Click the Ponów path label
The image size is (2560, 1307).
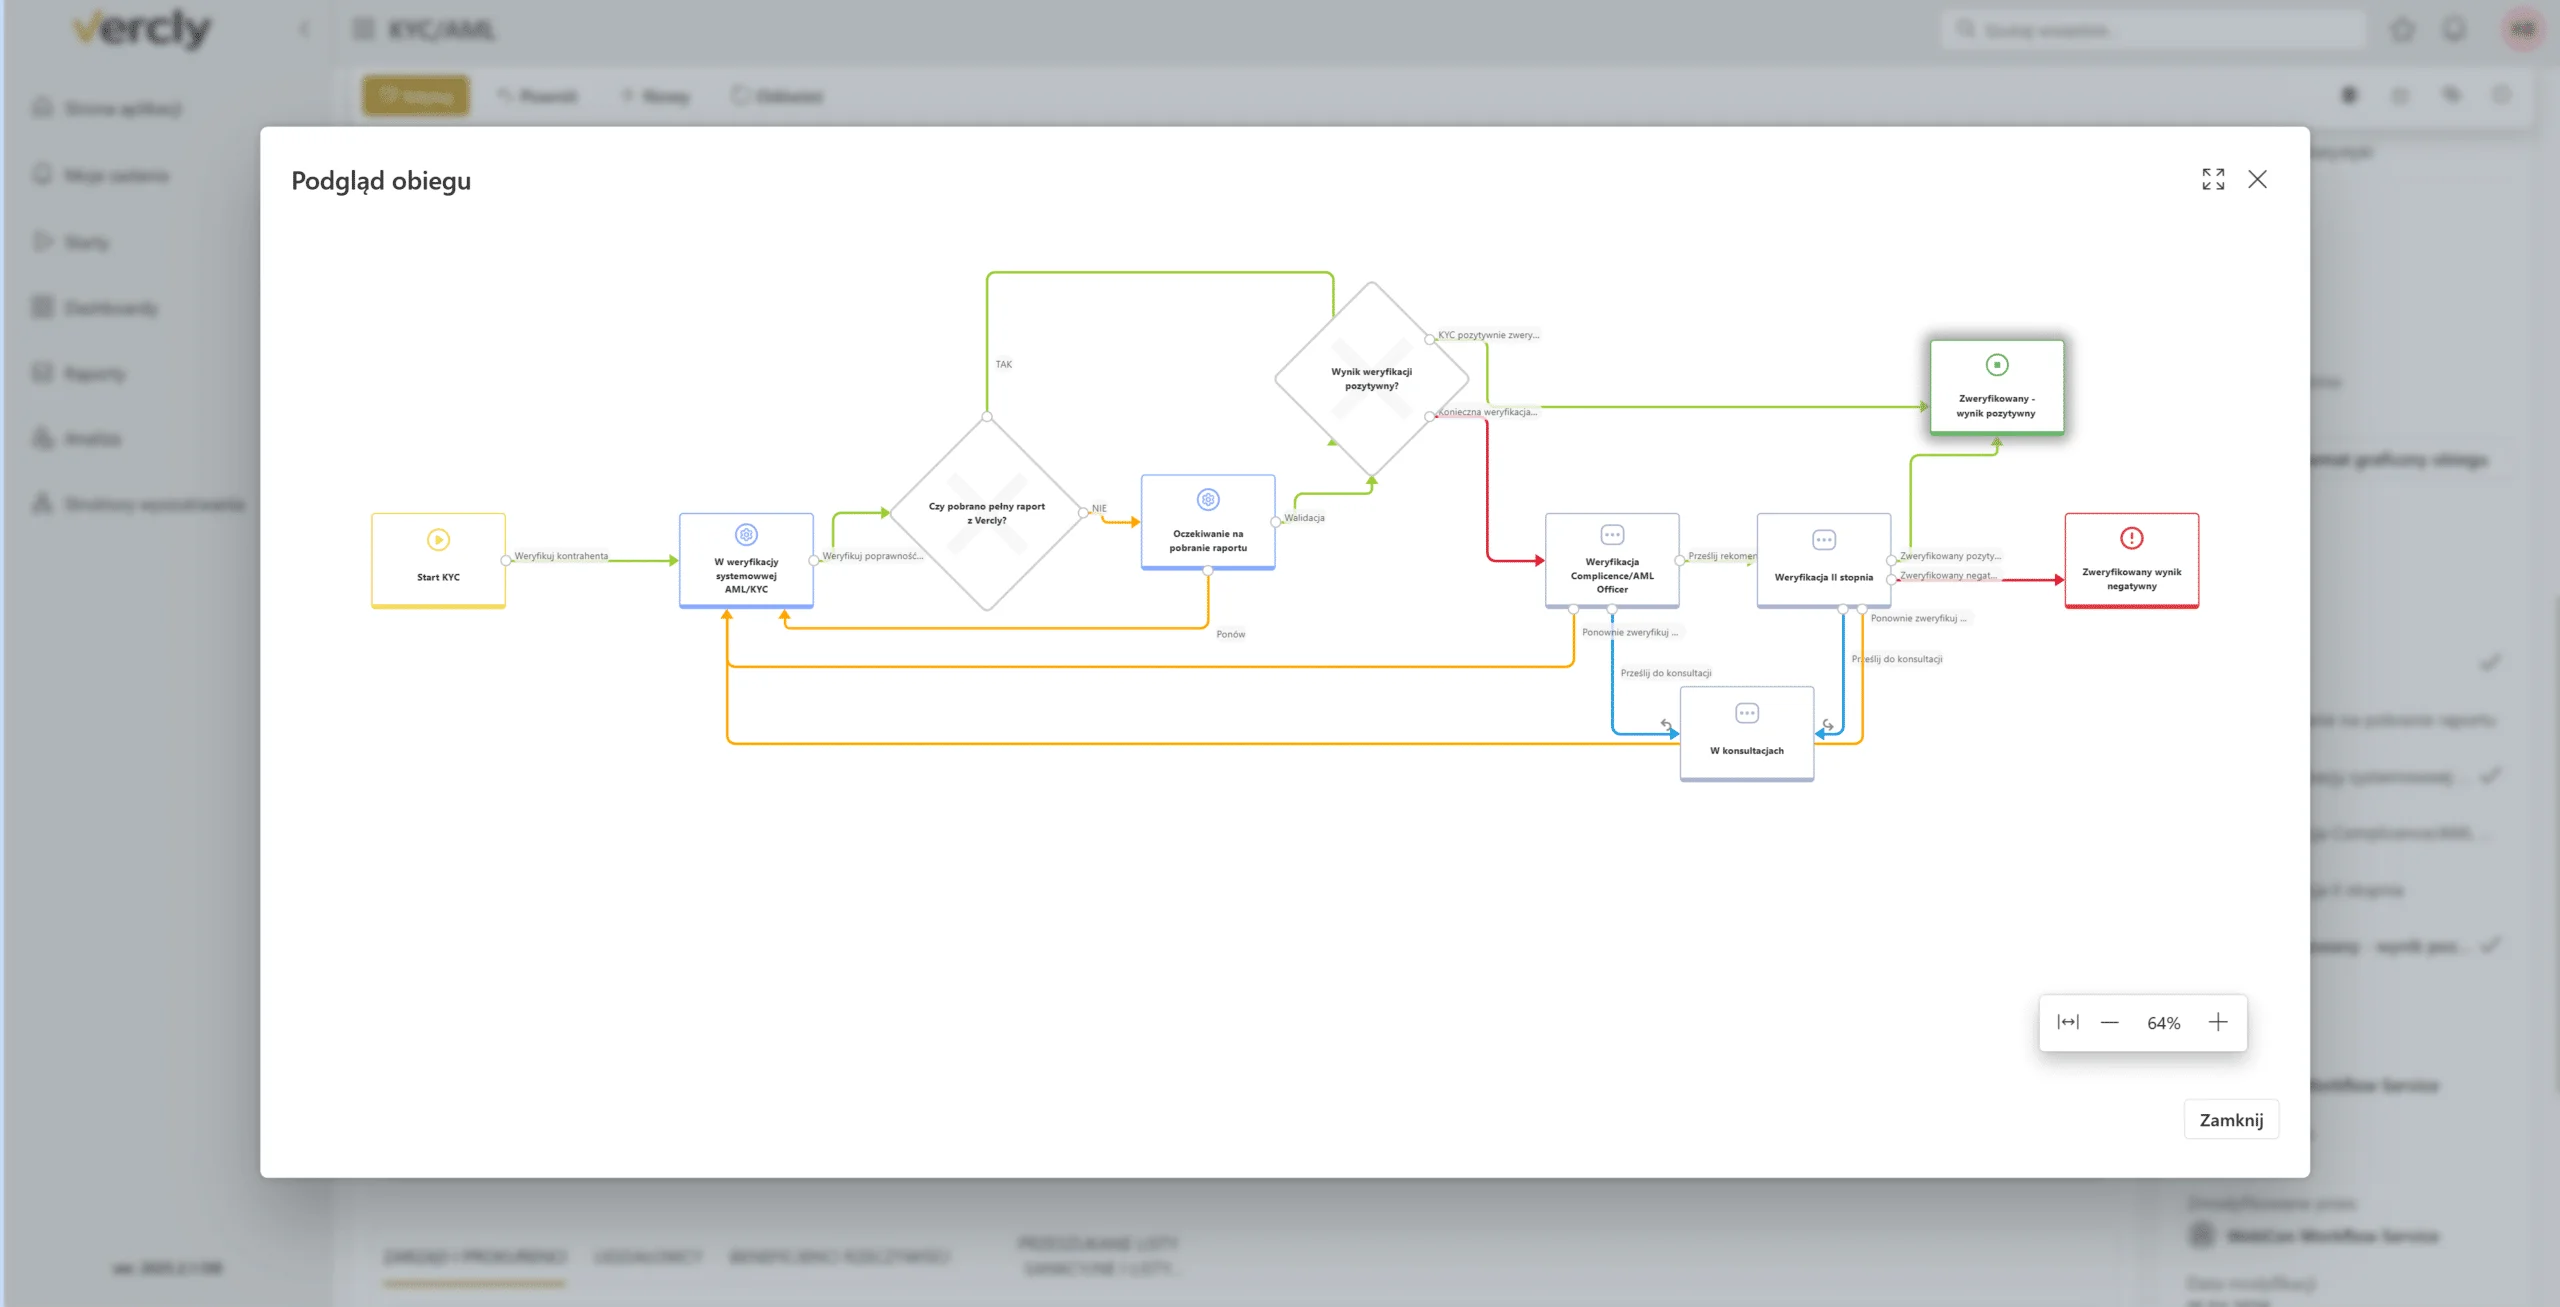coord(1230,634)
